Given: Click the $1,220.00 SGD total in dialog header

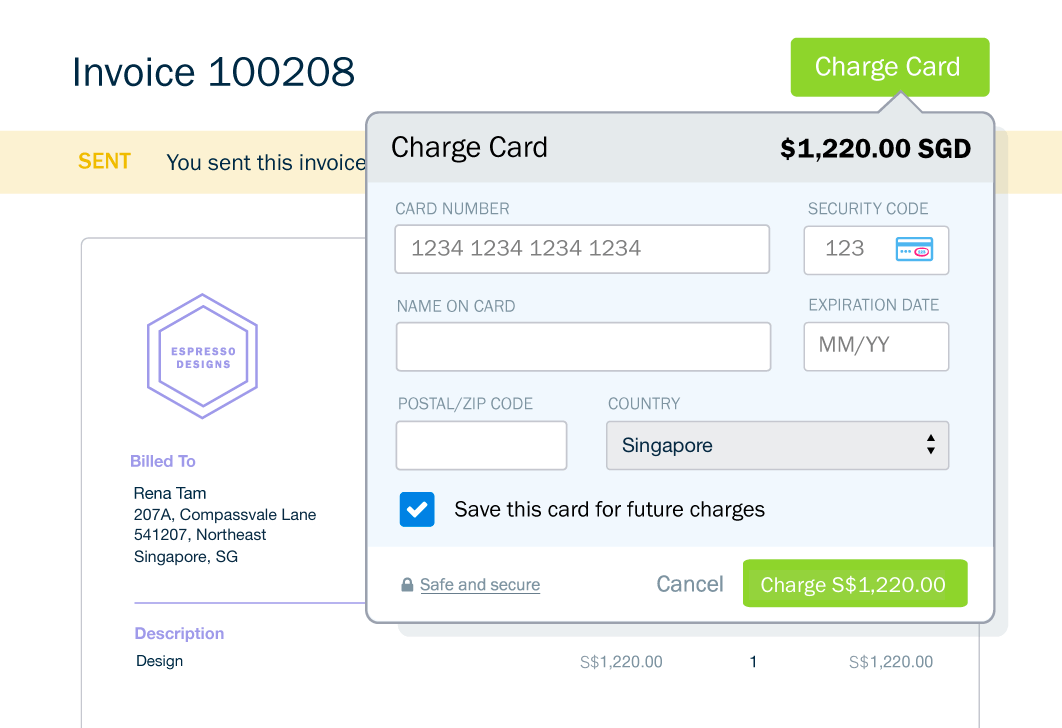Looking at the screenshot, I should [875, 149].
